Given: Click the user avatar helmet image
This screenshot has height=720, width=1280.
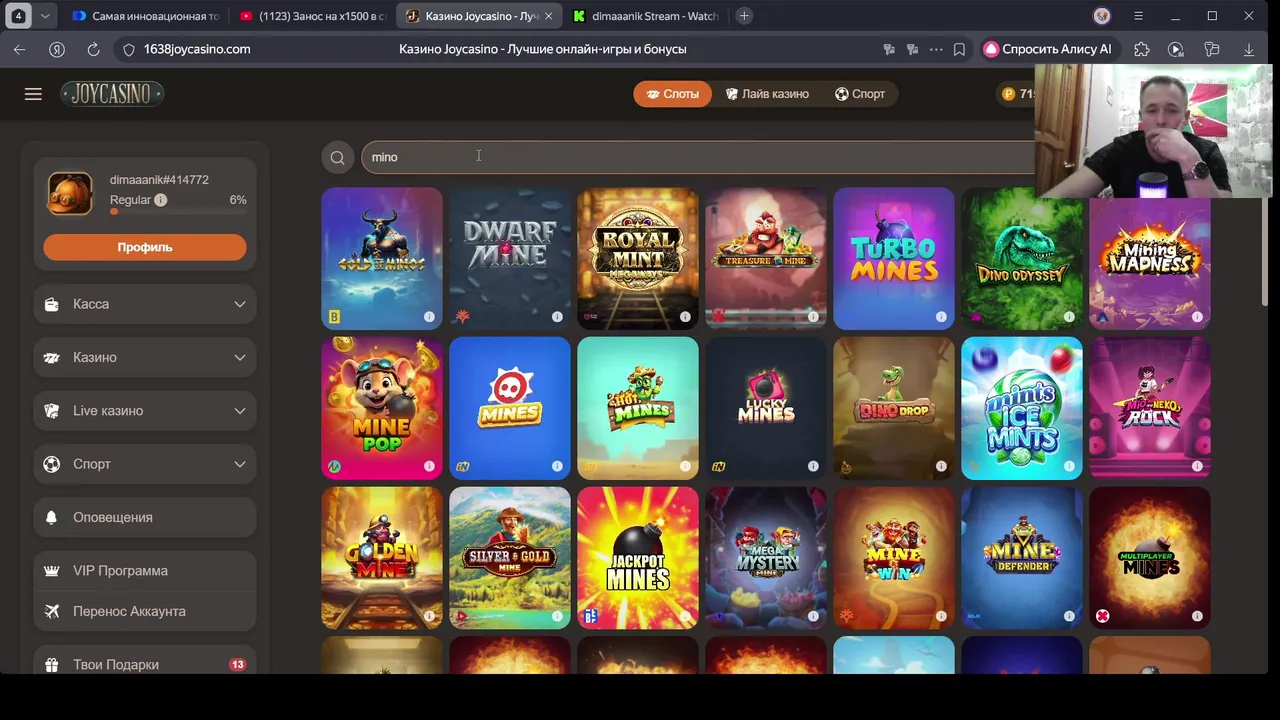Looking at the screenshot, I should point(70,193).
